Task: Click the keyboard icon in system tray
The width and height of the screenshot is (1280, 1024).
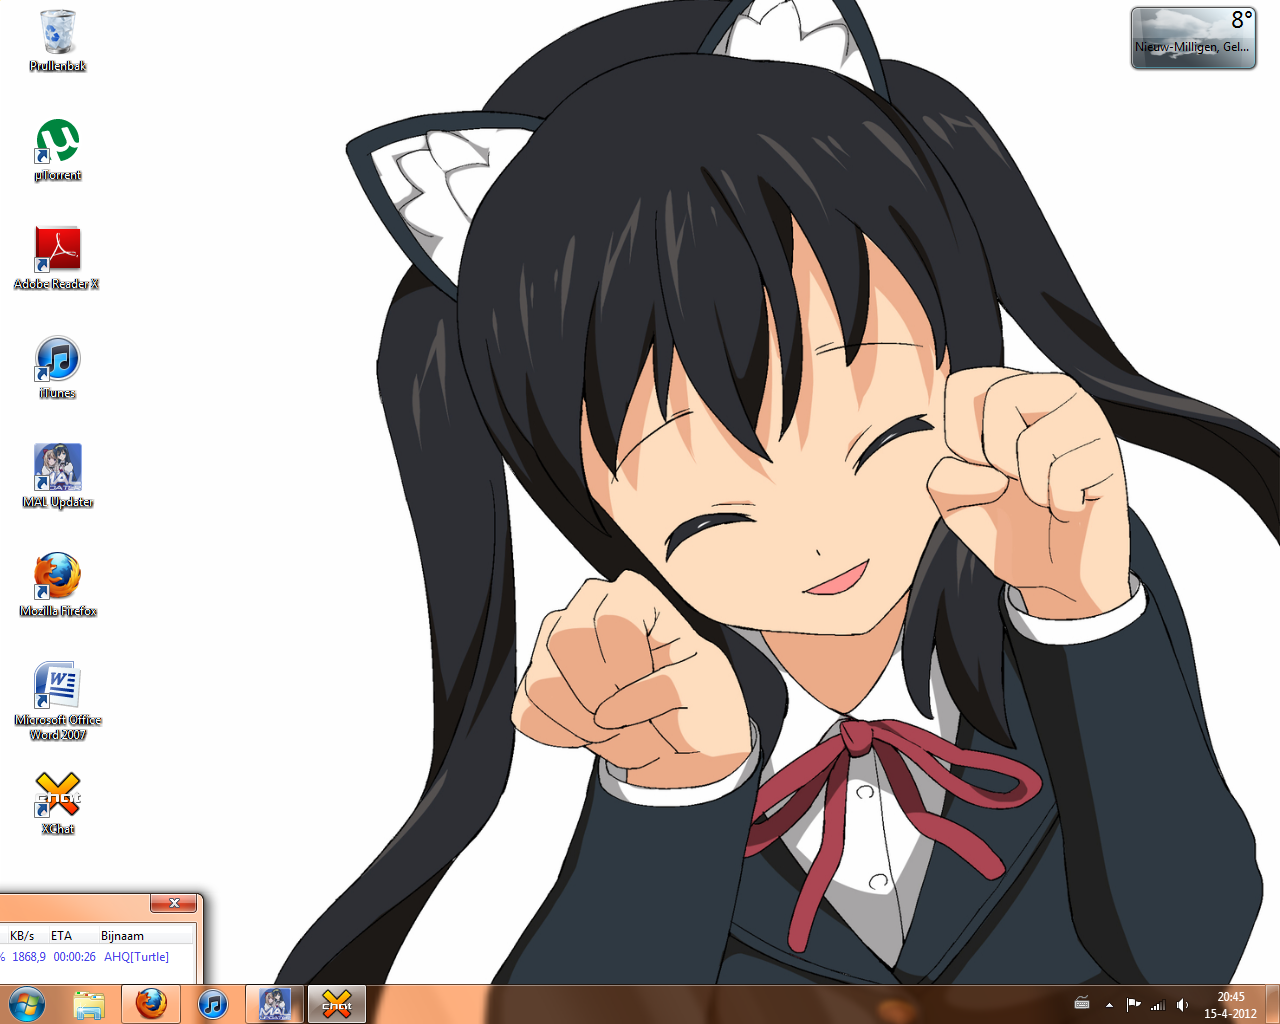Action: (x=1082, y=1004)
